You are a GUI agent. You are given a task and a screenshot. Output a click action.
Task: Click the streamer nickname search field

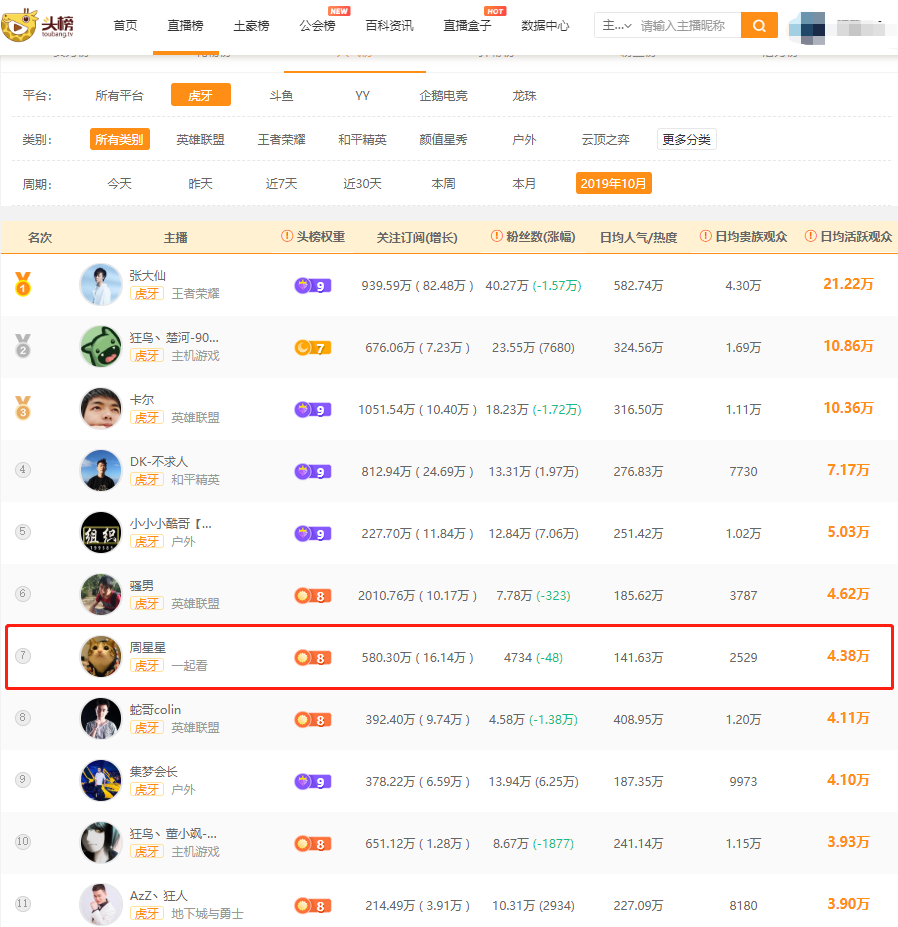[x=688, y=25]
